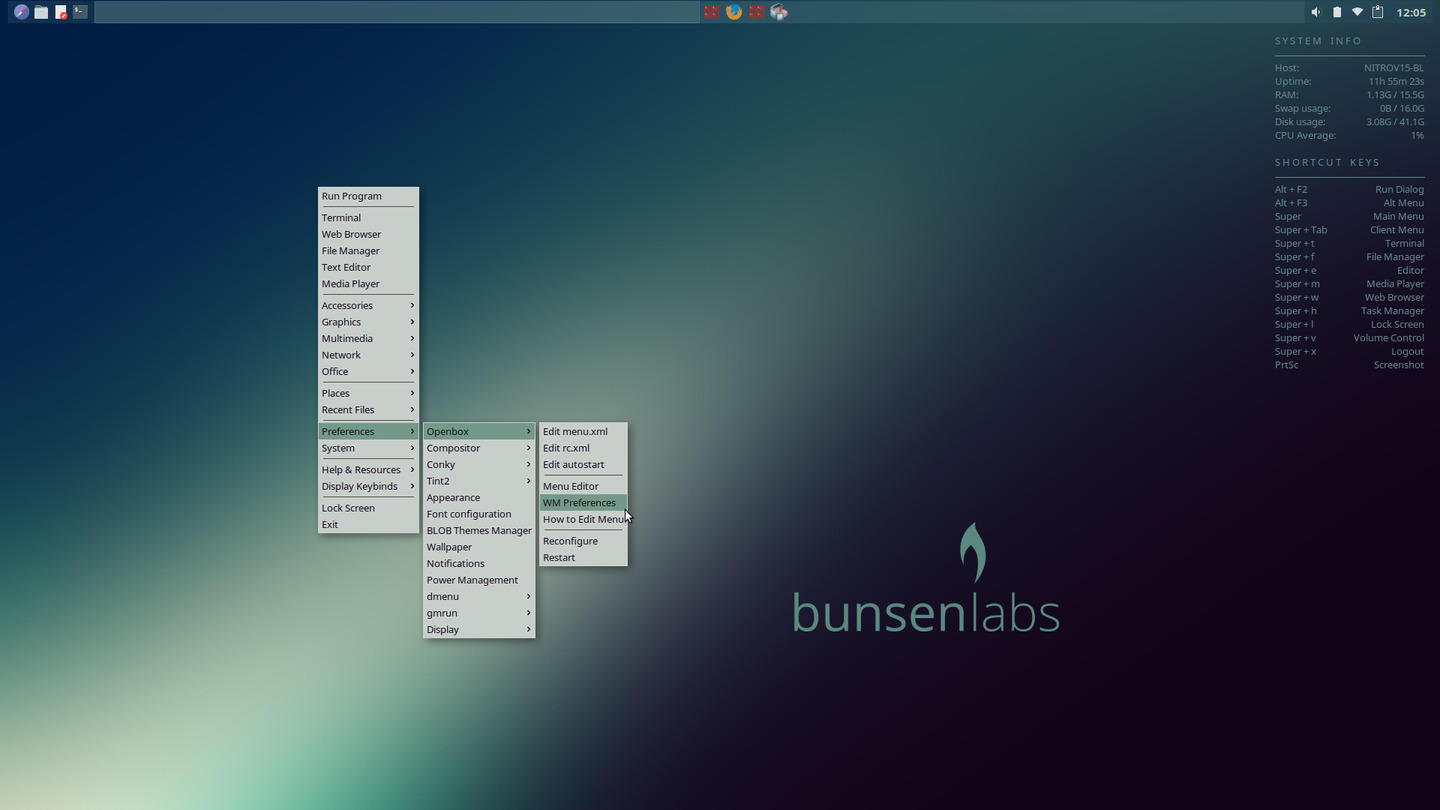Open the volume speaker tray icon
The height and width of the screenshot is (810, 1440).
pos(1316,12)
